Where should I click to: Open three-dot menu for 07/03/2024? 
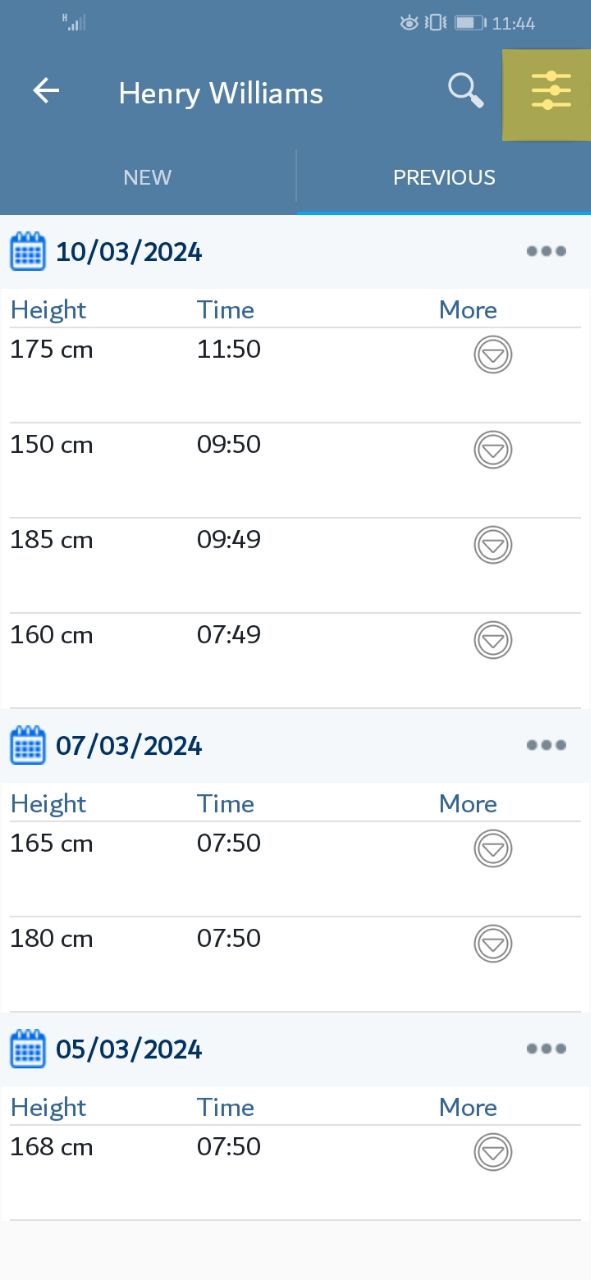(x=546, y=745)
